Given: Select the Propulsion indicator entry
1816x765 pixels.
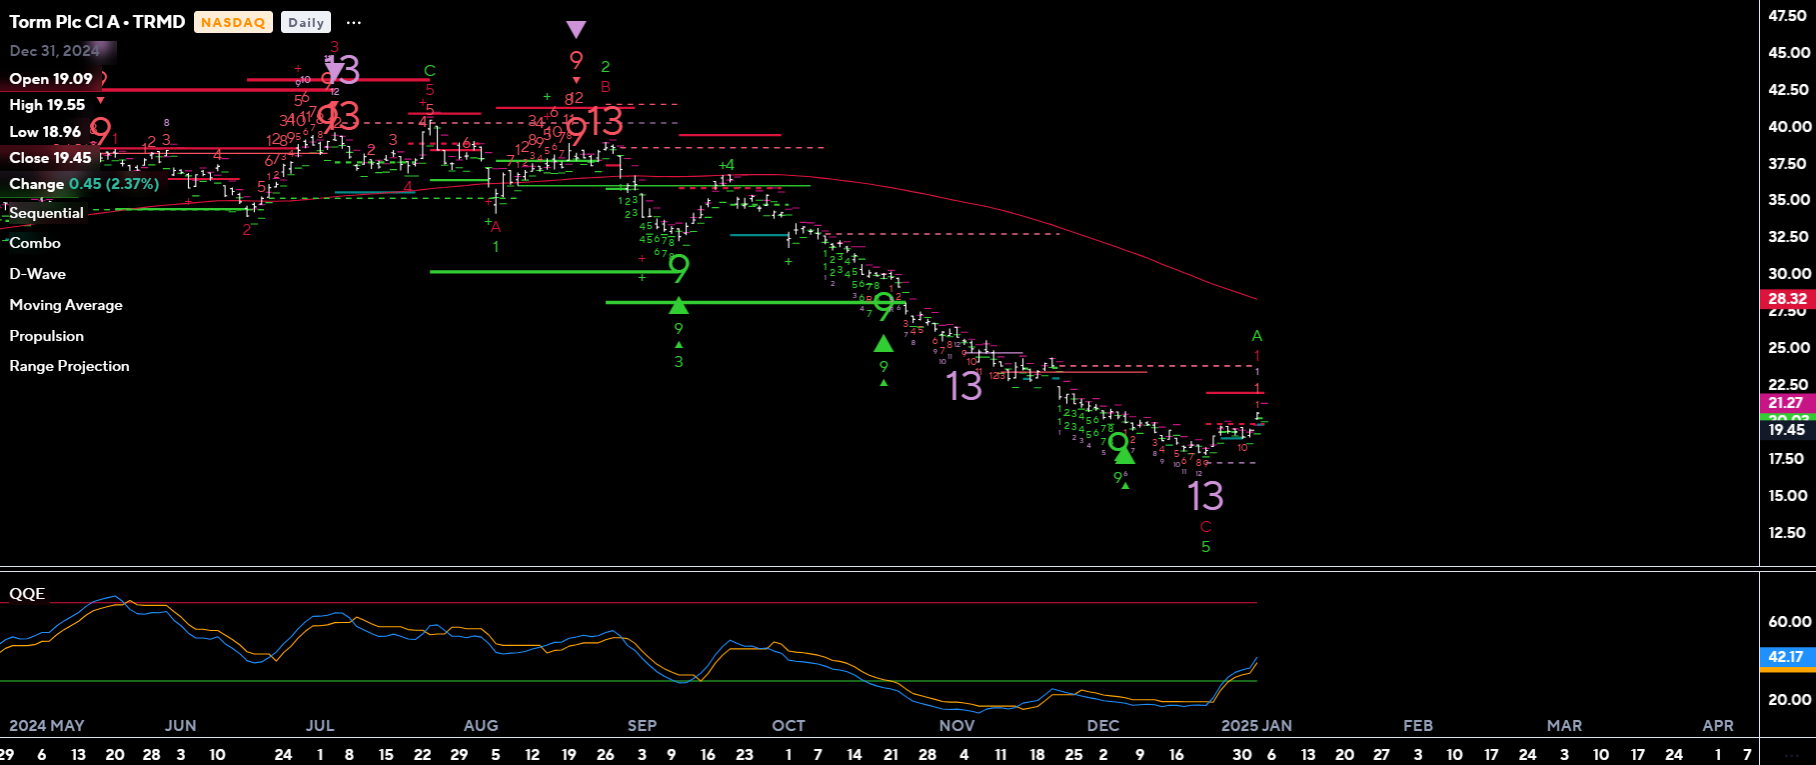Looking at the screenshot, I should tap(47, 336).
